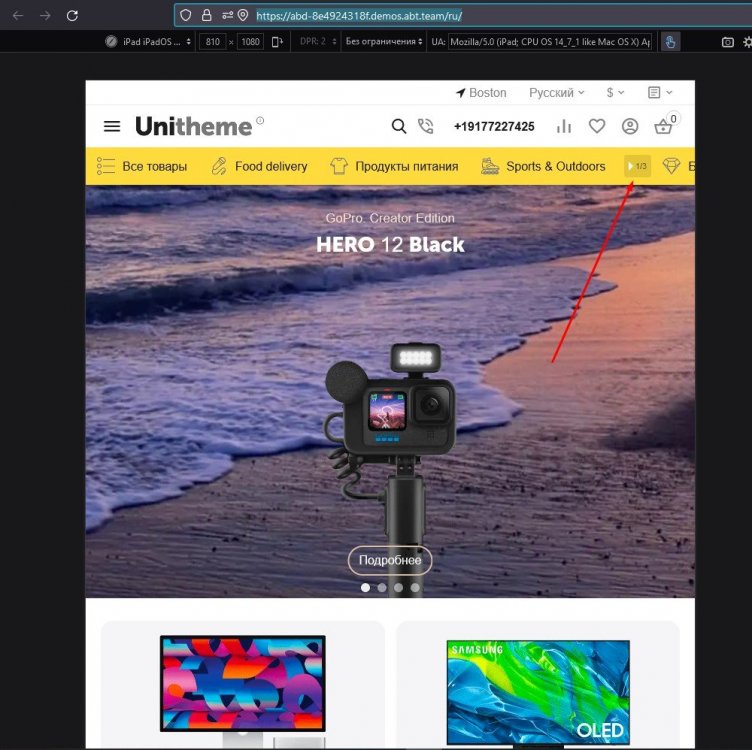Click the HERO 12 Black banner title
The height and width of the screenshot is (750, 752).
(x=390, y=245)
